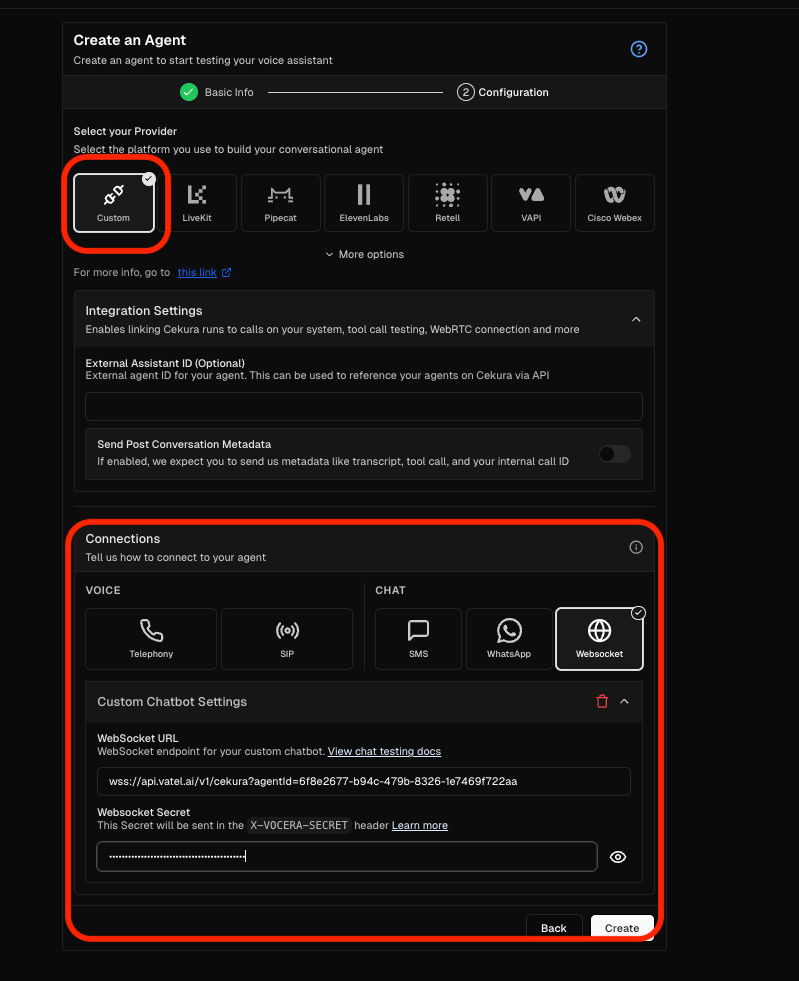799x981 pixels.
Task: Reveal the secret with eye icon
Action: coord(618,857)
